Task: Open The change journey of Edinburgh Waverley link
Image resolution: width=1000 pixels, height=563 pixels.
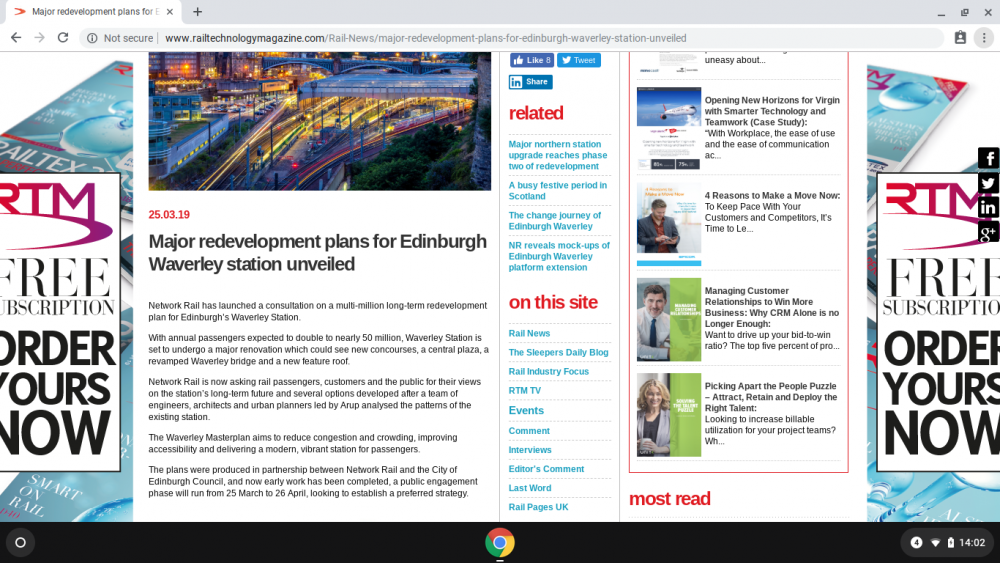Action: point(555,221)
